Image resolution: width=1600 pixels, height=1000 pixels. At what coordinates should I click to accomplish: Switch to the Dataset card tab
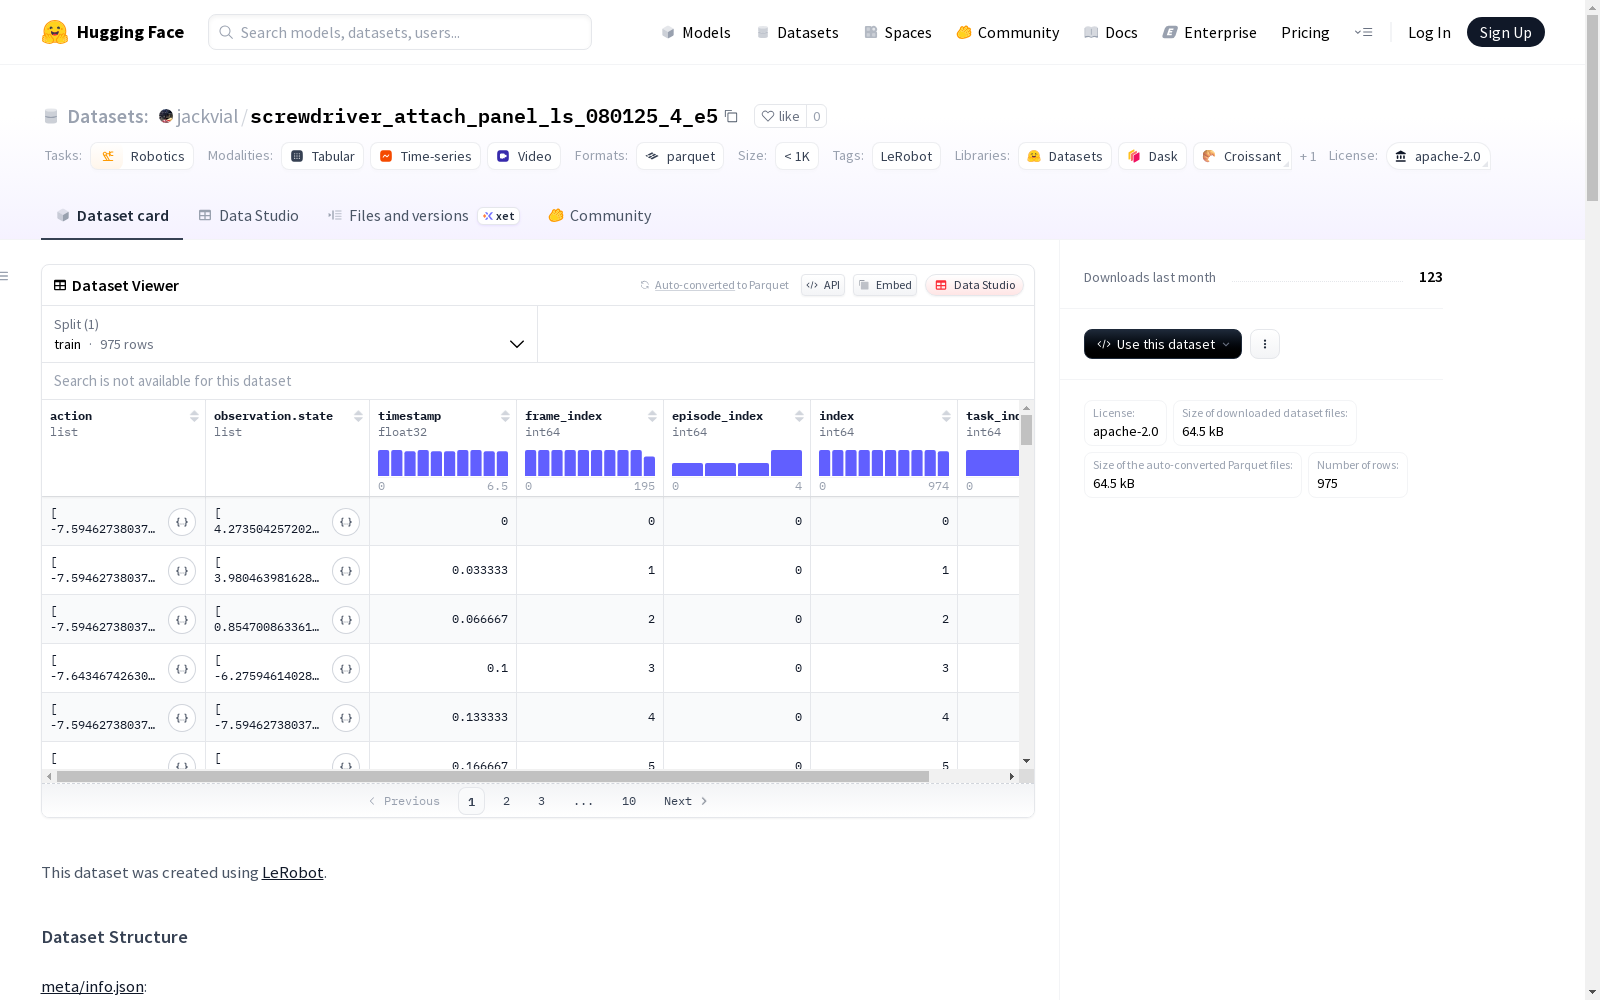click(112, 216)
